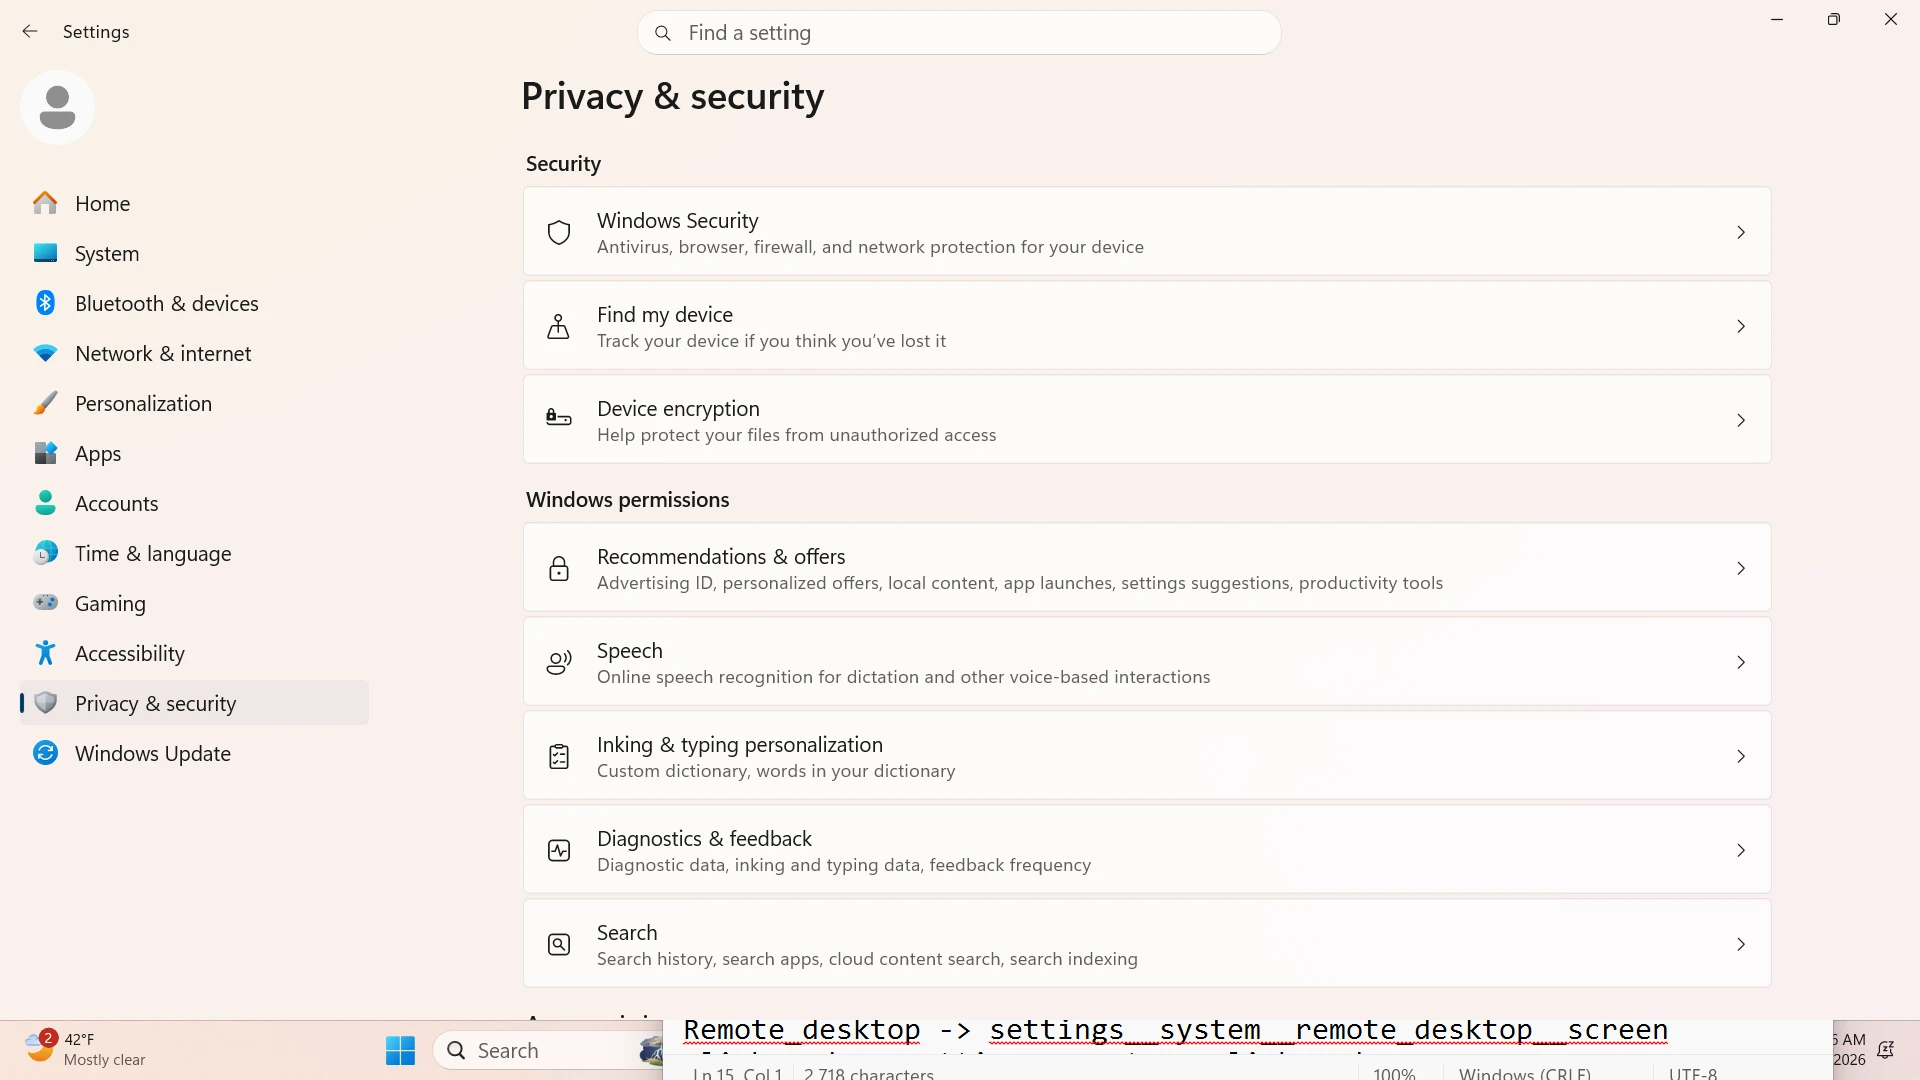Select Accounts in the sidebar

coord(195,503)
